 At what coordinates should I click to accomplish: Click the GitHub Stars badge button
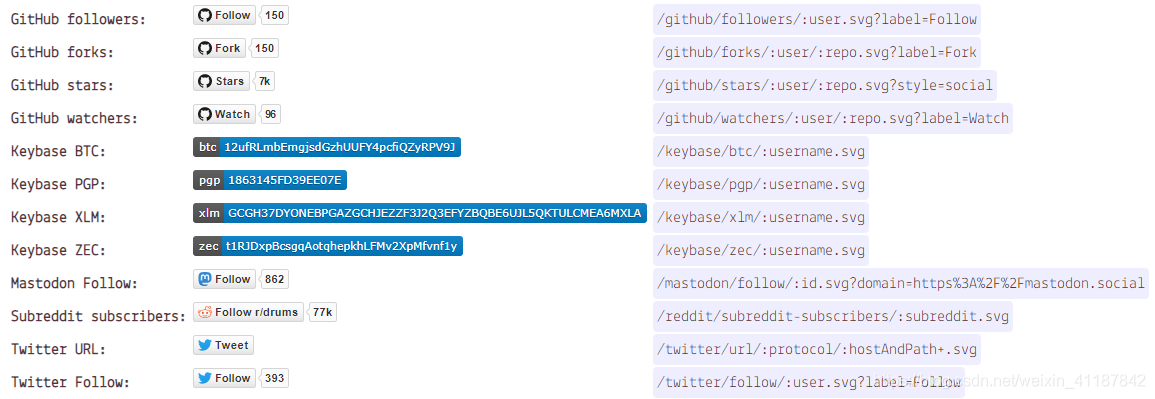click(x=222, y=81)
